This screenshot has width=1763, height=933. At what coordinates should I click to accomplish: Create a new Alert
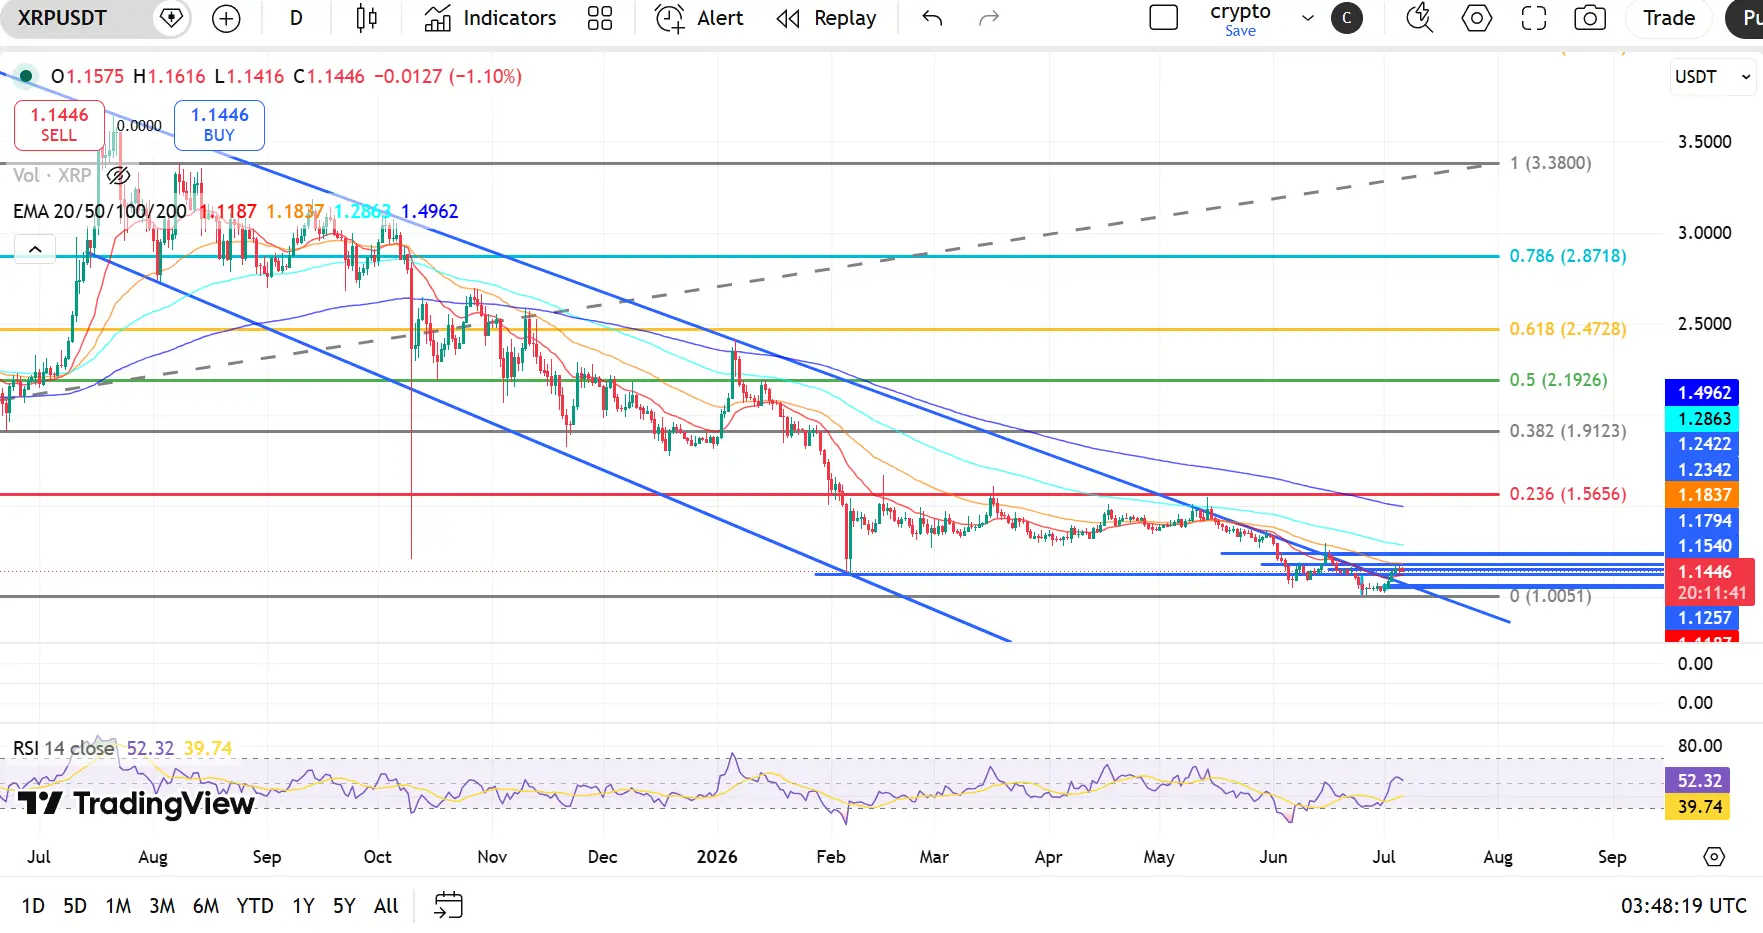click(699, 18)
